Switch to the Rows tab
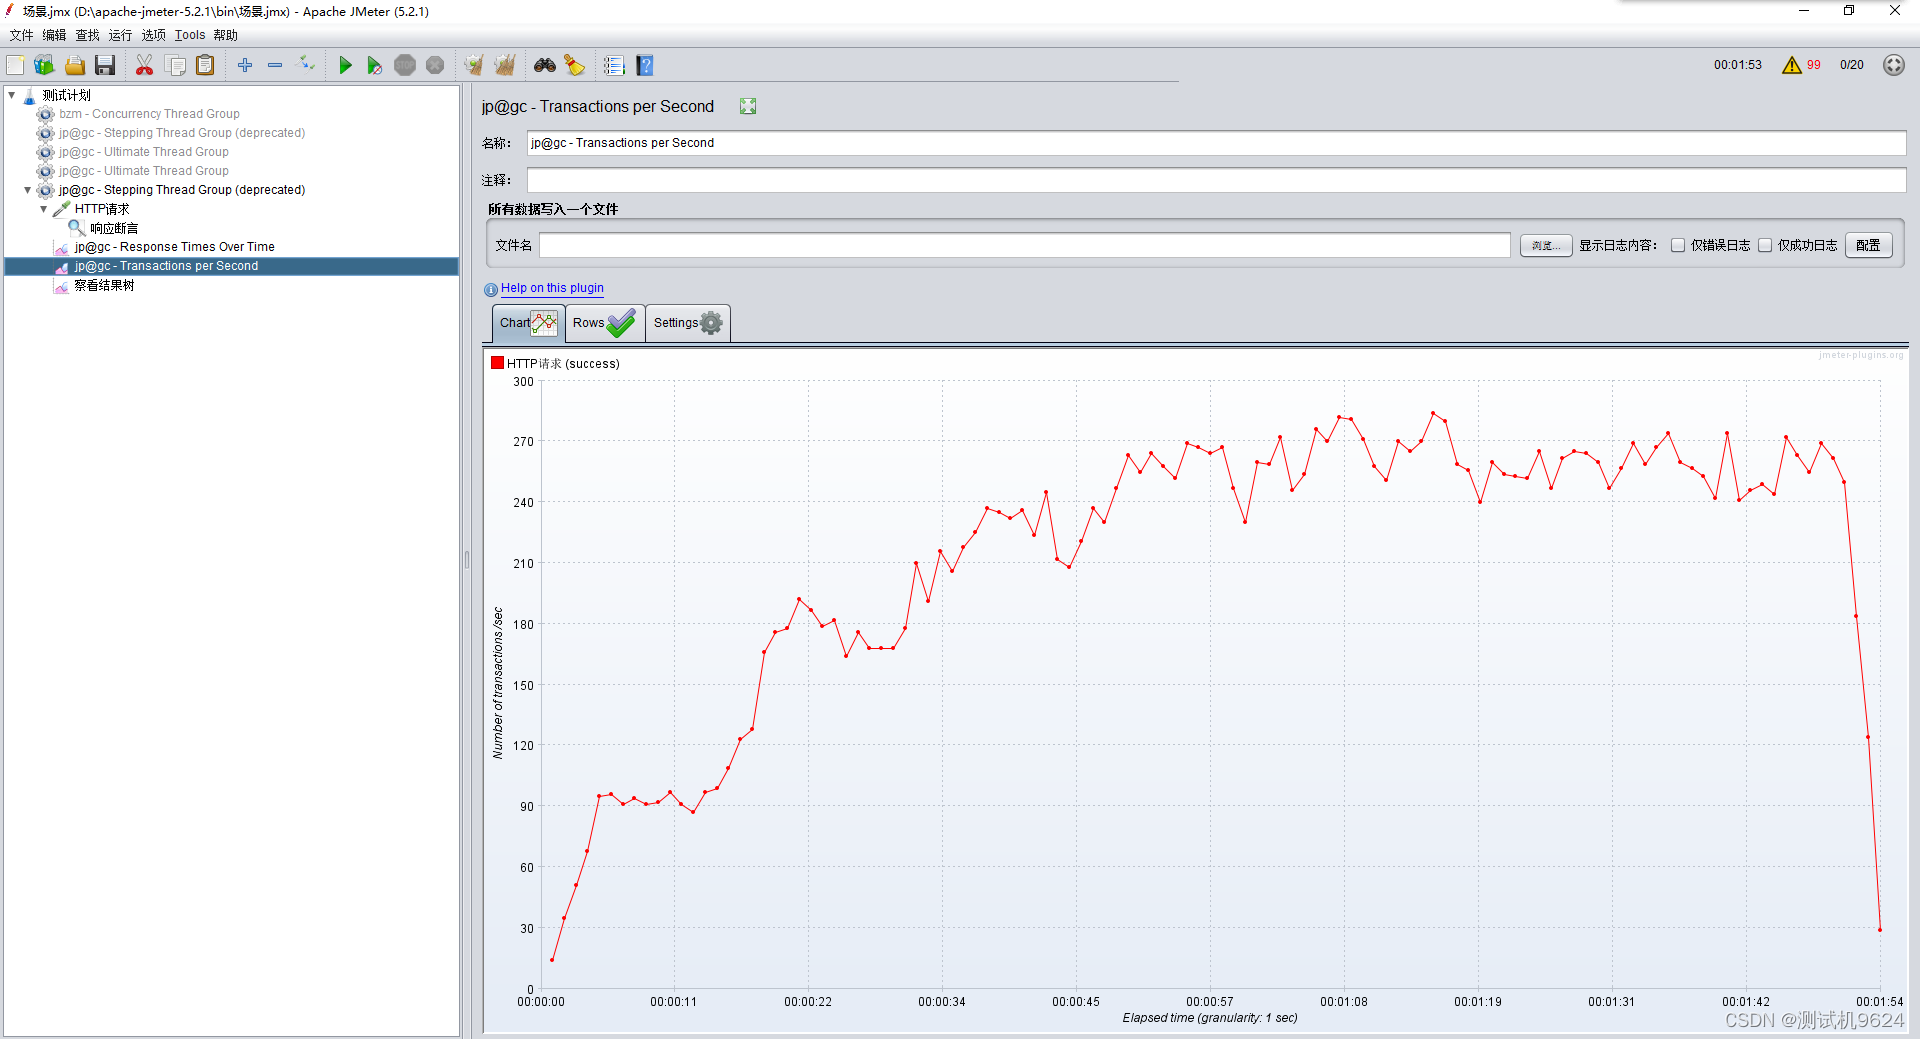The image size is (1920, 1039). point(605,323)
